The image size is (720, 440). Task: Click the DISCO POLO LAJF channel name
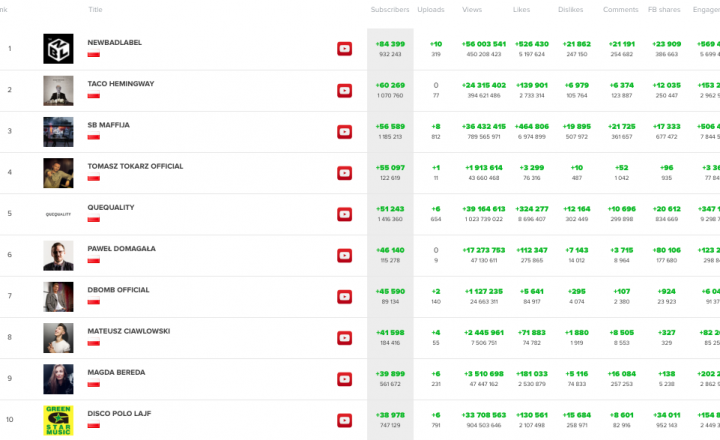click(x=119, y=413)
